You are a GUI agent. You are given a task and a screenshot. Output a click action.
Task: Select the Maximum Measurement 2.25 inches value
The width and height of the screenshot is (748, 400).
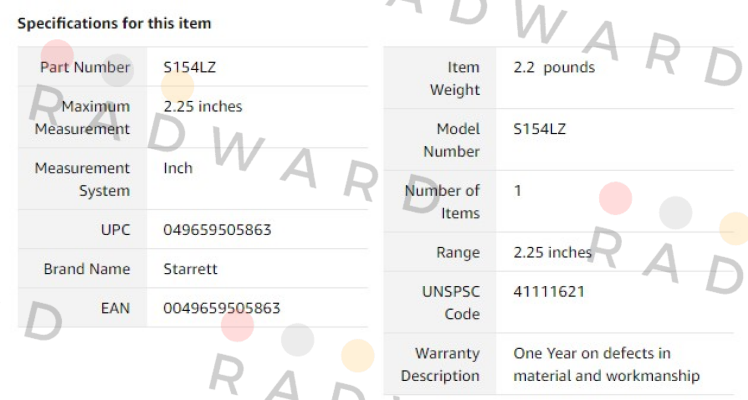tap(203, 106)
